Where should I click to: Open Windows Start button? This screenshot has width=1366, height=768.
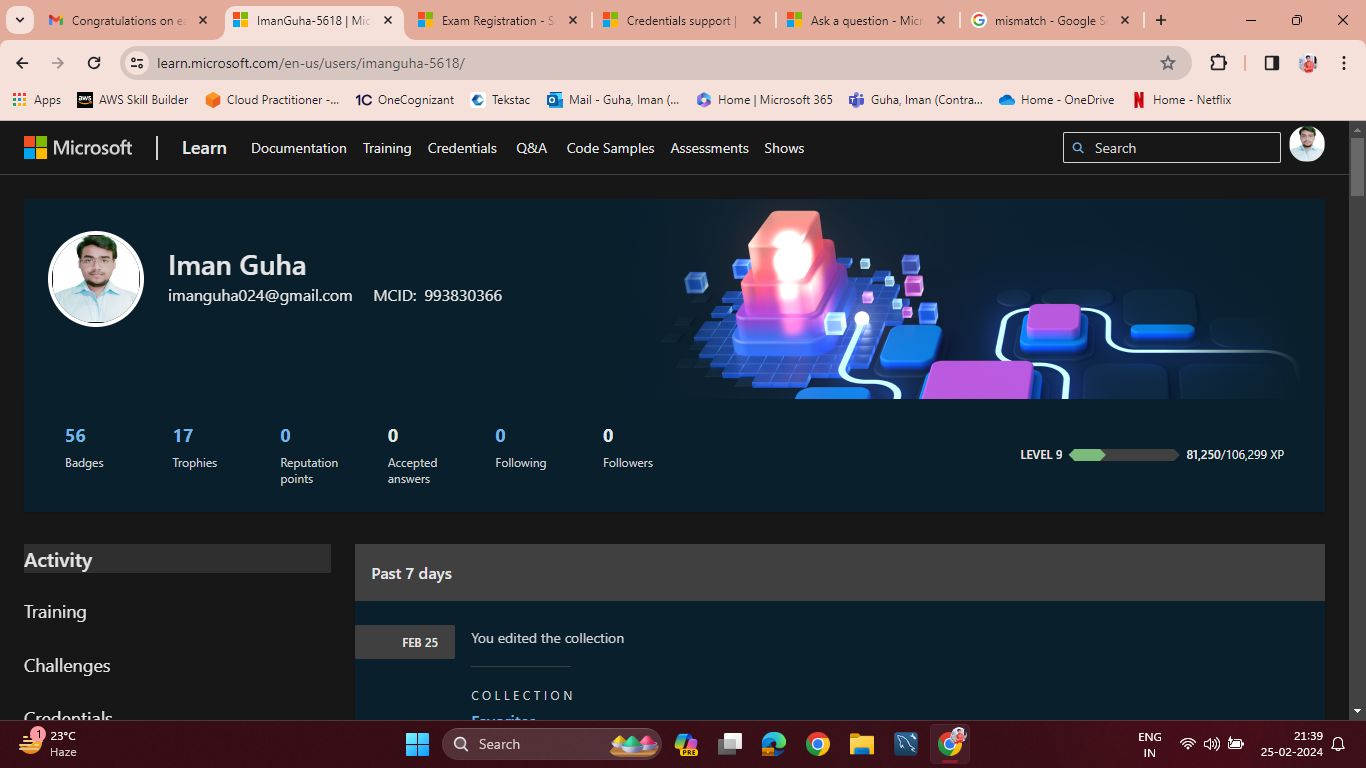(x=417, y=744)
